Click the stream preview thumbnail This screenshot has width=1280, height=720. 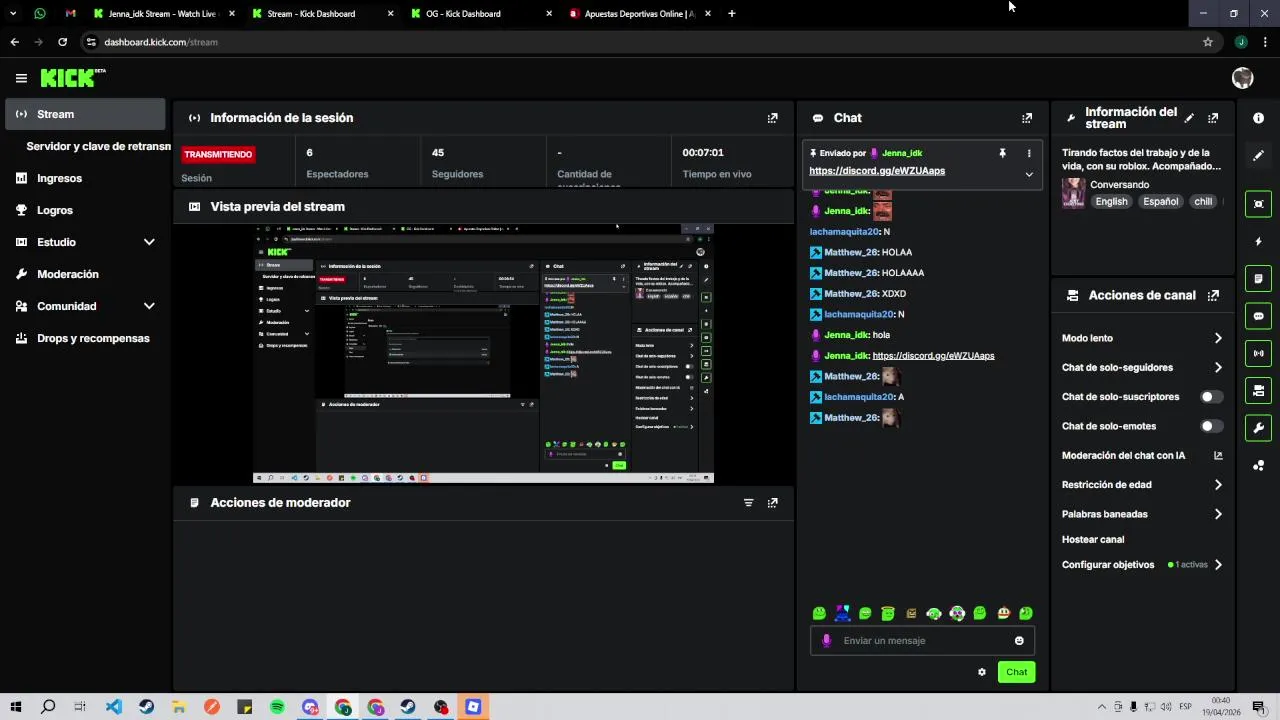(483, 354)
